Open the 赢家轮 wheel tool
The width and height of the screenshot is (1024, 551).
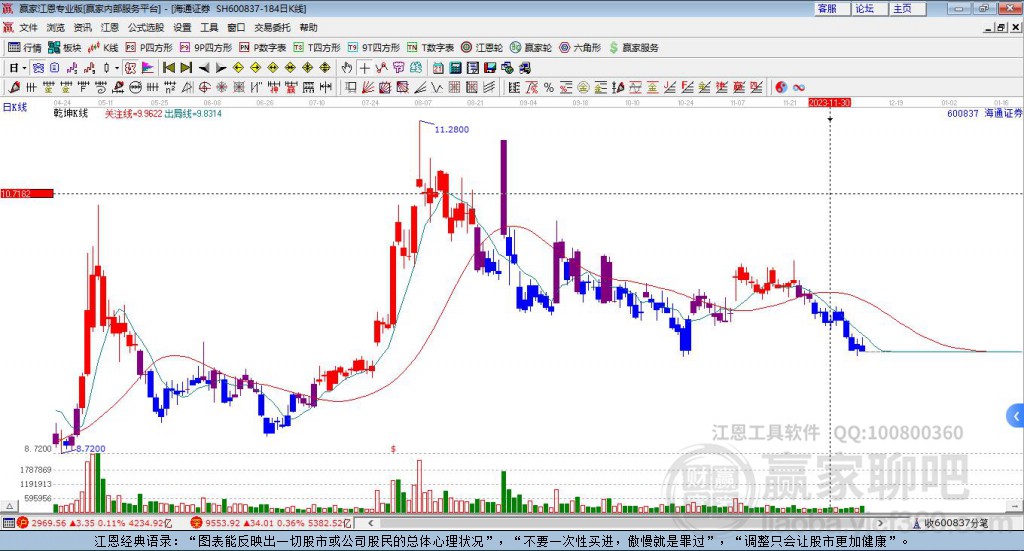(x=531, y=48)
